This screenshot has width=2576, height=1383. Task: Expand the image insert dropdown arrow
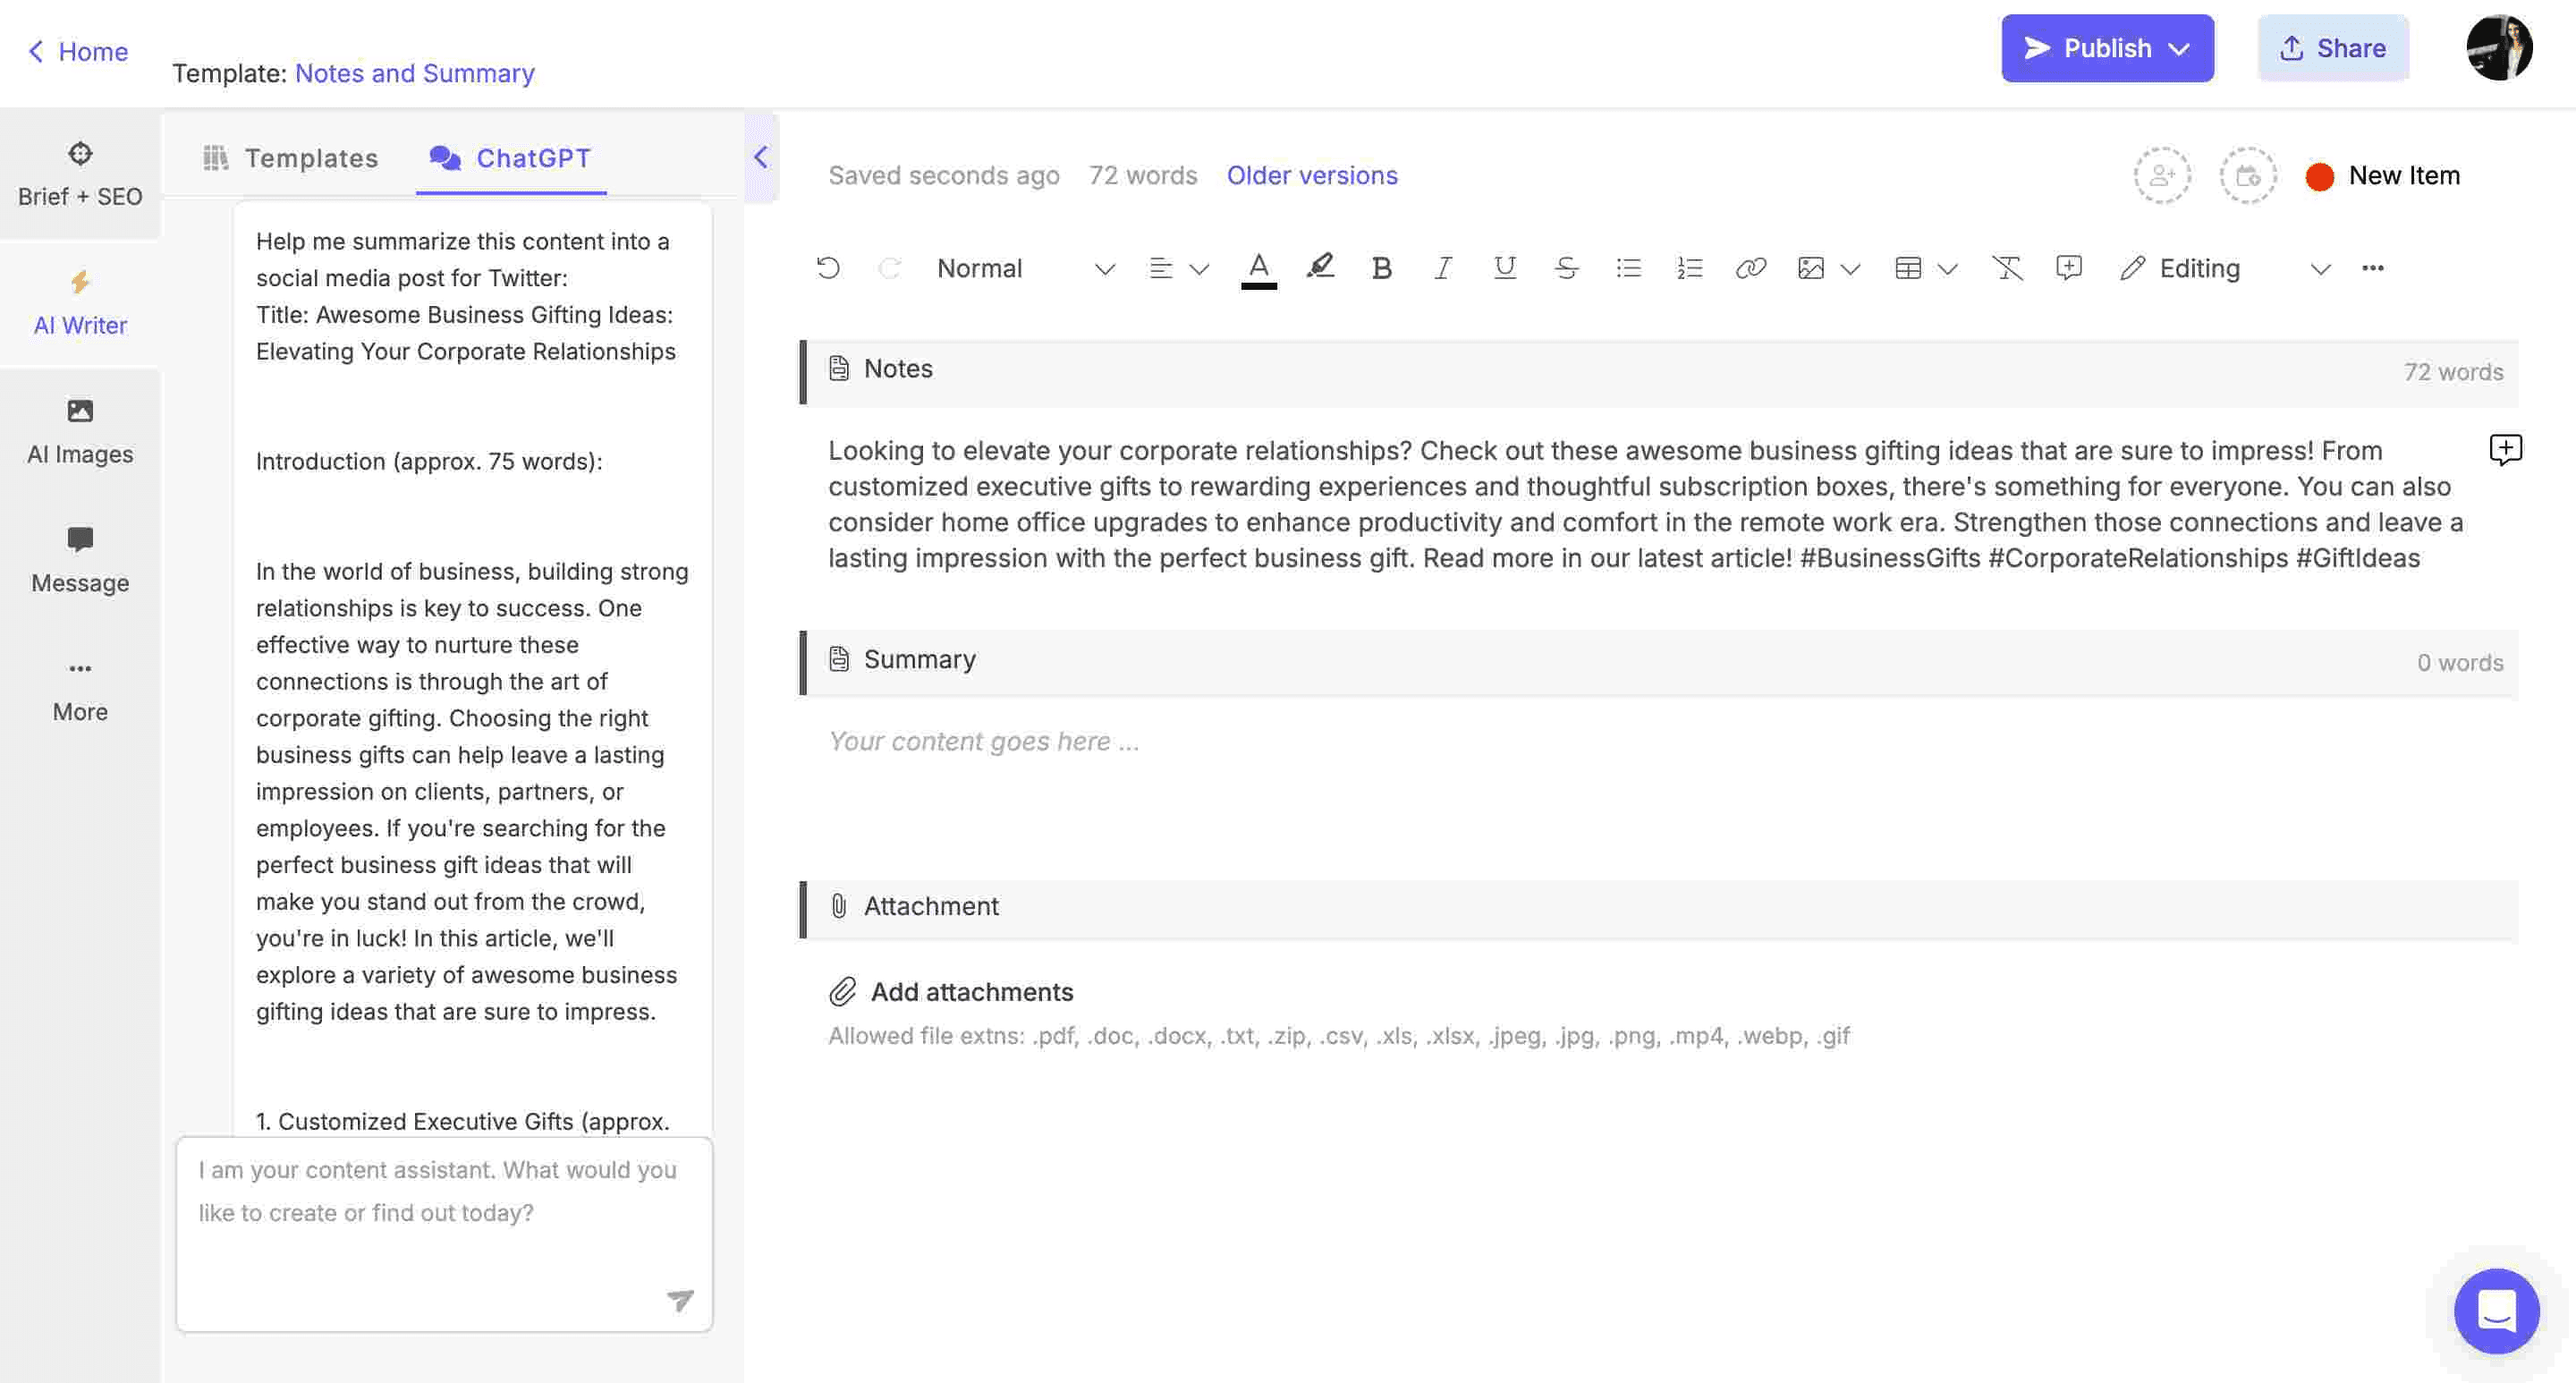point(1850,269)
